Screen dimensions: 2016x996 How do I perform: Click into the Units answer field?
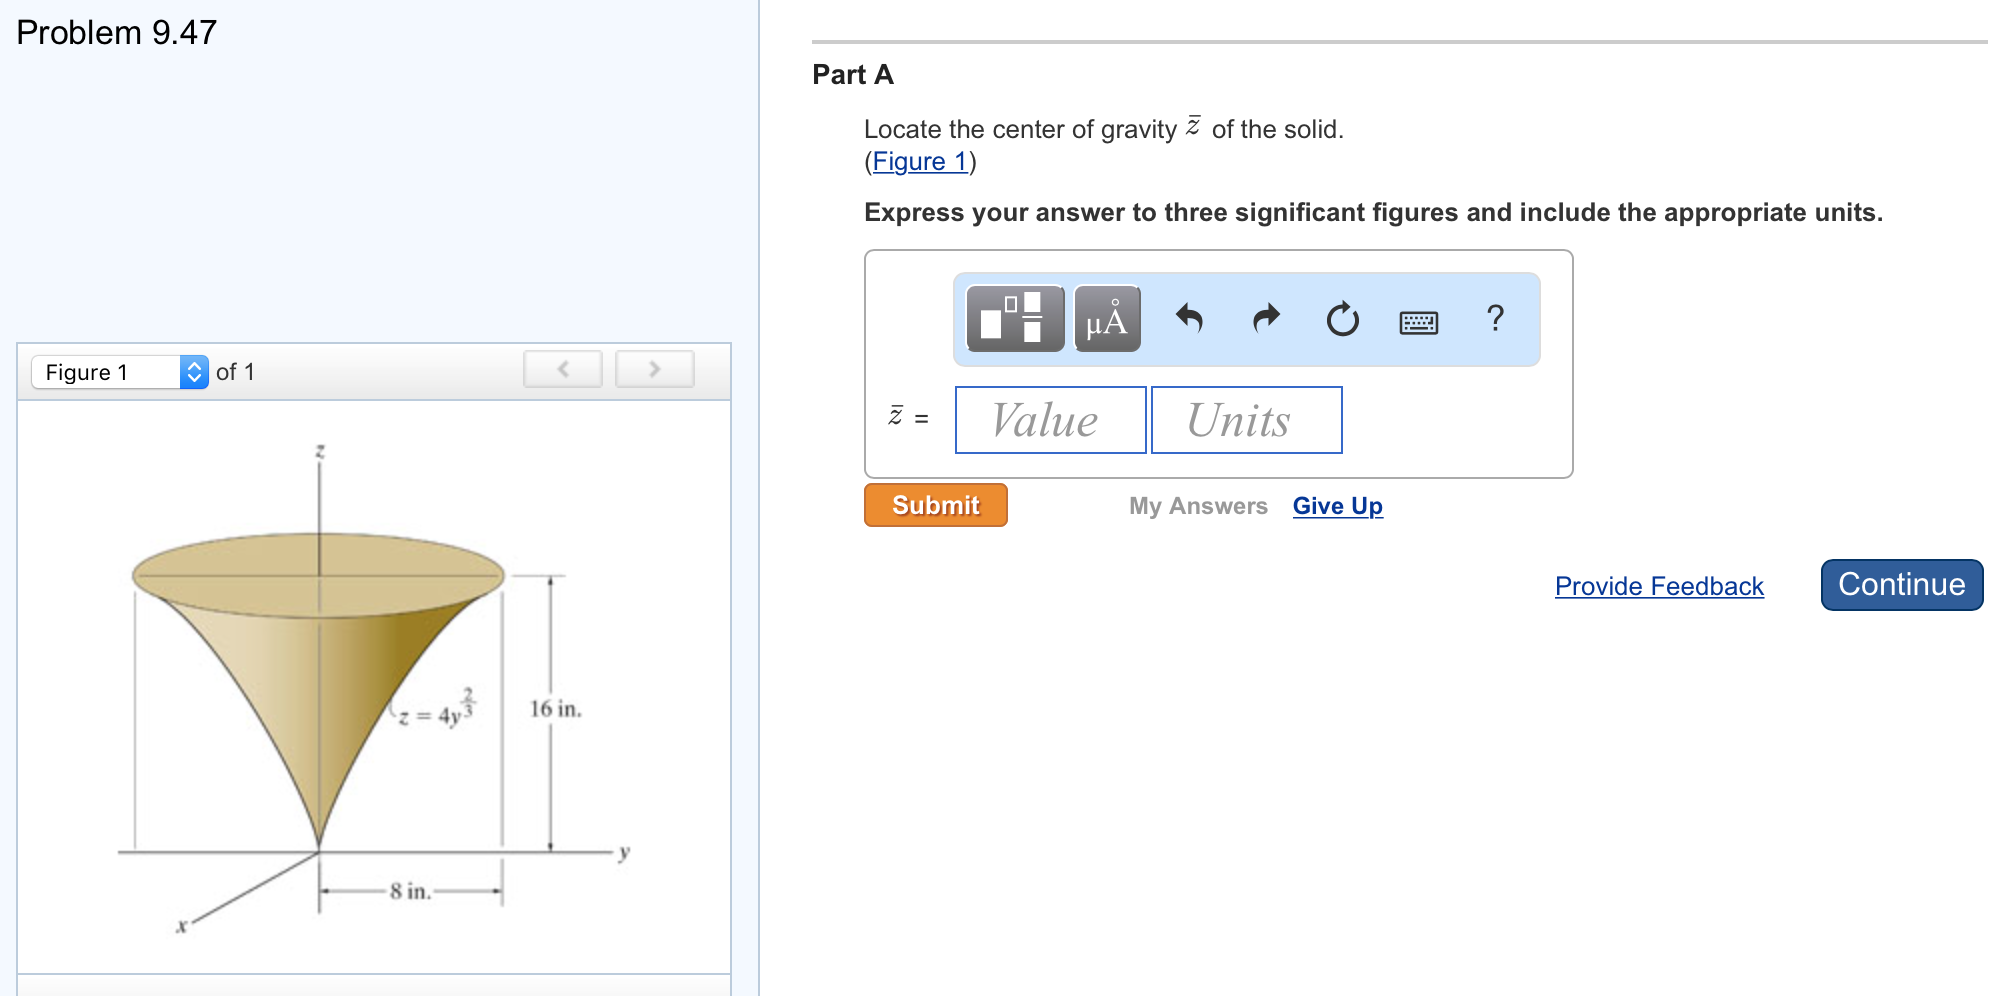1245,420
